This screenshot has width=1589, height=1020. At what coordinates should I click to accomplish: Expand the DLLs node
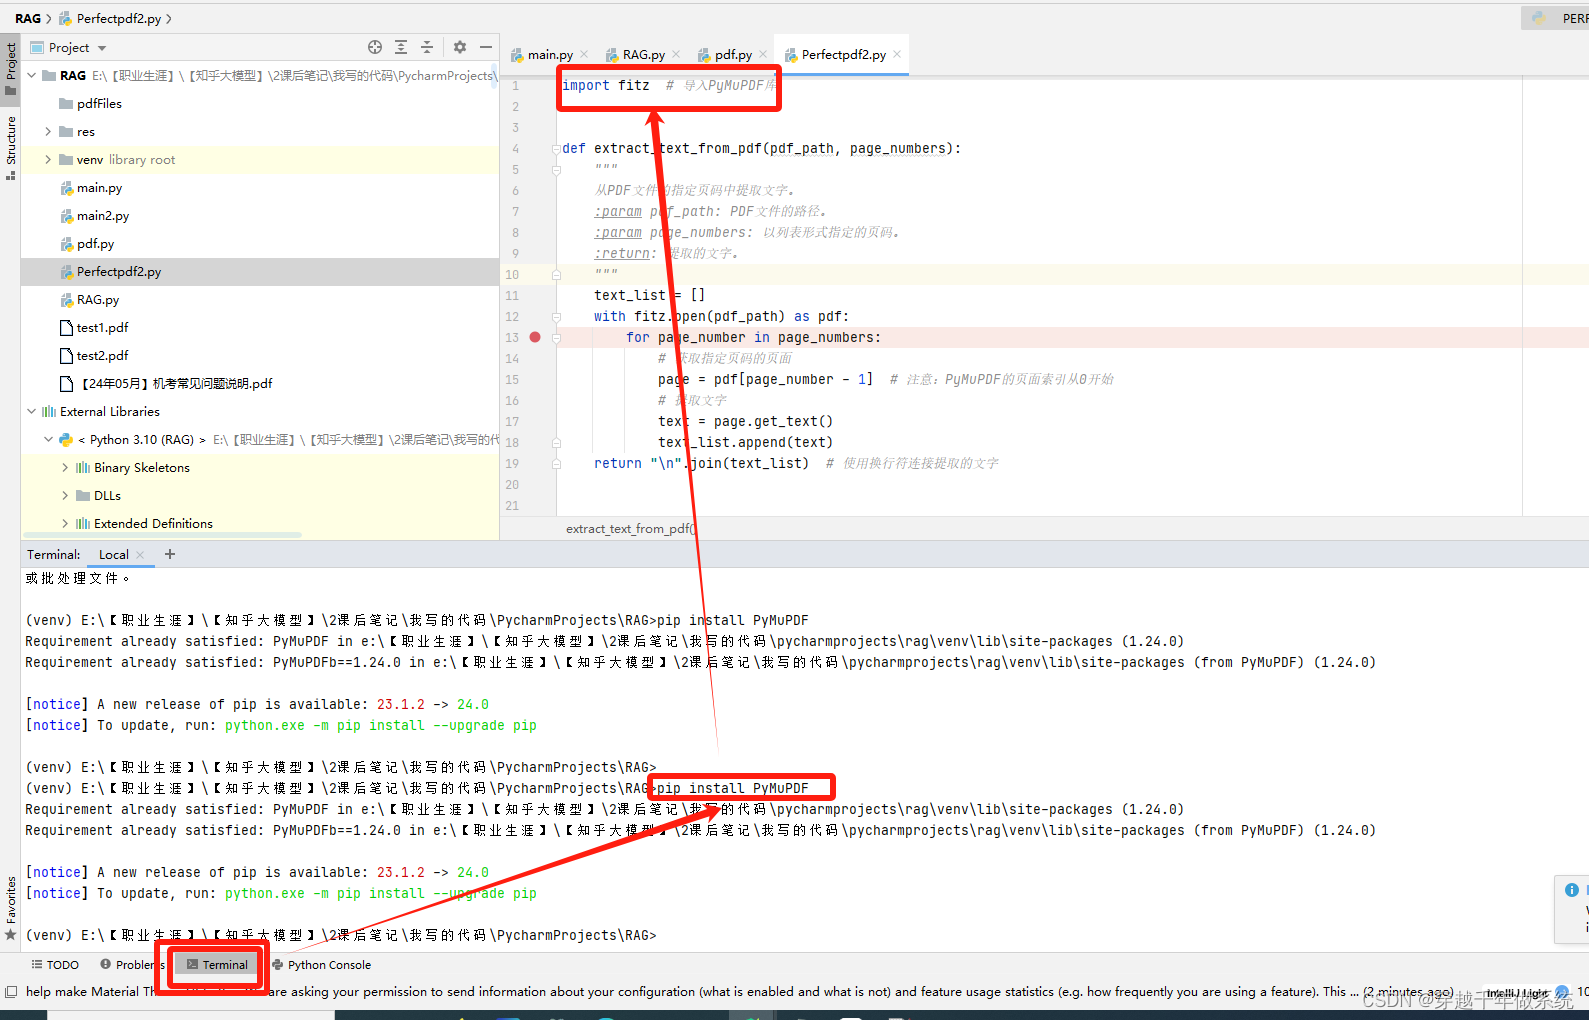pos(65,495)
